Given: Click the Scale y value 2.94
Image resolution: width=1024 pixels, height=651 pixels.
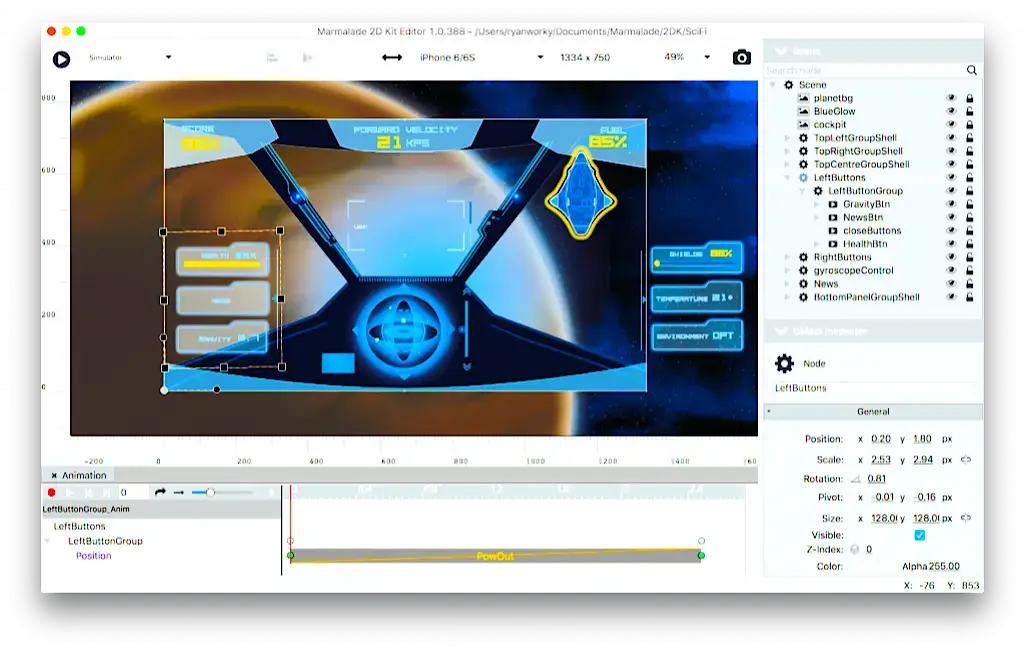Looking at the screenshot, I should click(x=923, y=460).
